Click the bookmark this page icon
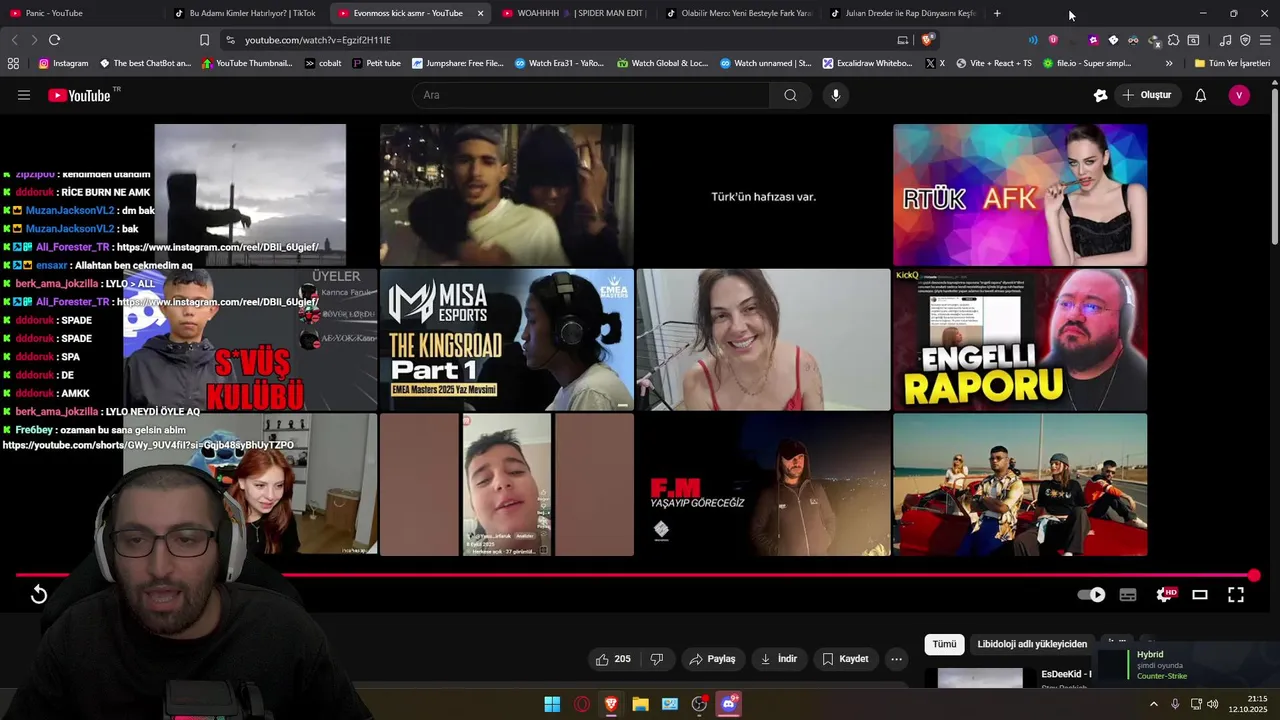The width and height of the screenshot is (1280, 720). (204, 40)
